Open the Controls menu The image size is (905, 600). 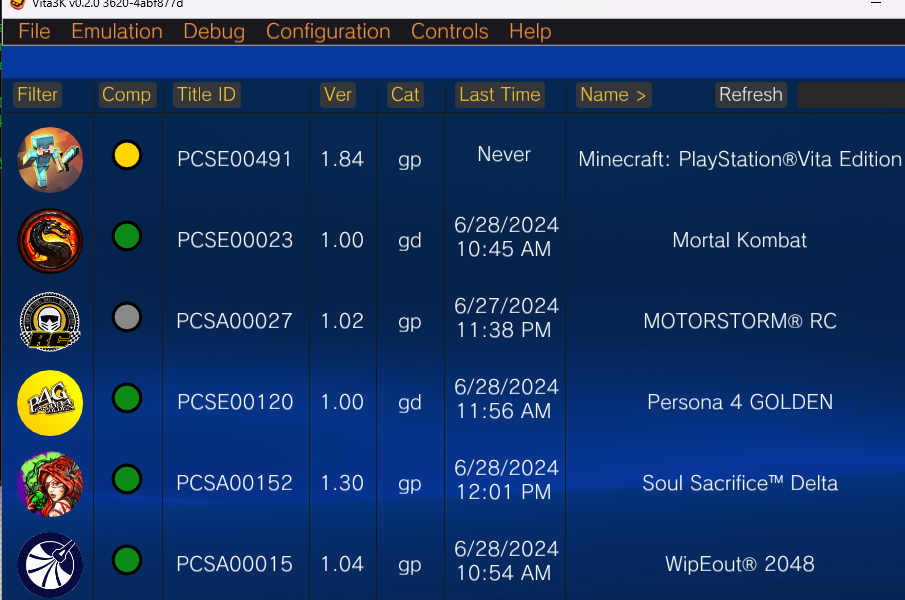pos(450,32)
